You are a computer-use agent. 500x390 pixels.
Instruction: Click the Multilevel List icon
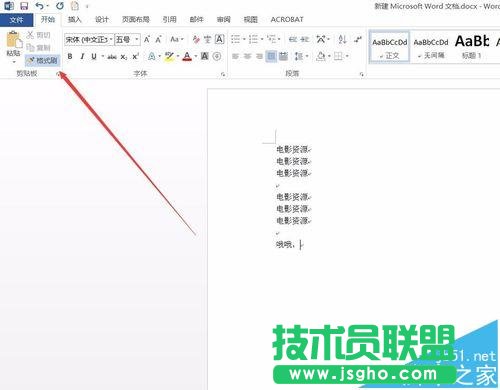[x=271, y=40]
